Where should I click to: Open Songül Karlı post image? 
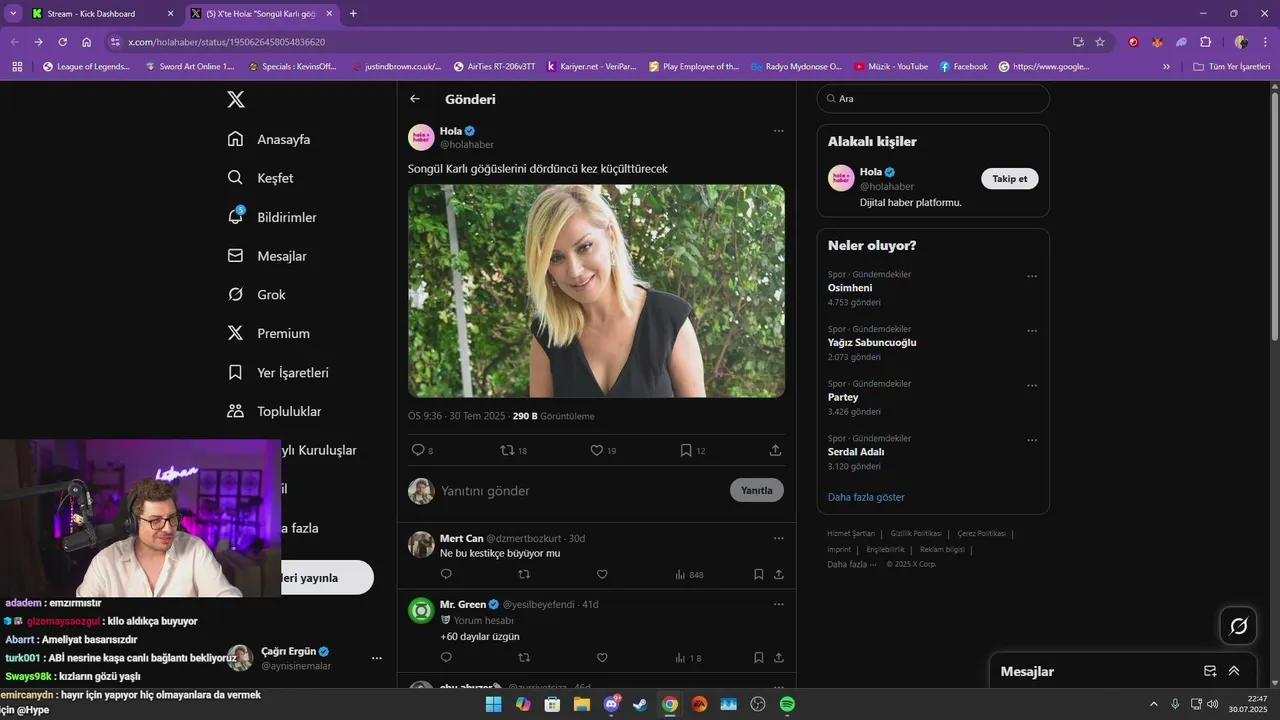tap(596, 291)
